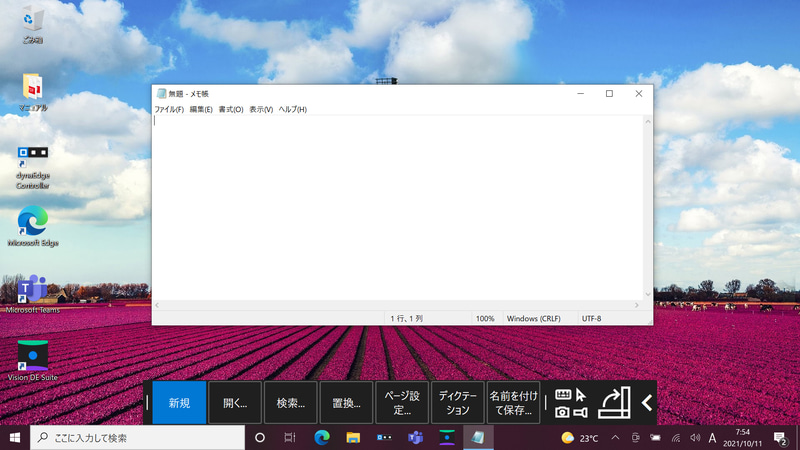Image resolution: width=800 pixels, height=450 pixels.
Task: Open the notification center icon
Action: click(780, 438)
